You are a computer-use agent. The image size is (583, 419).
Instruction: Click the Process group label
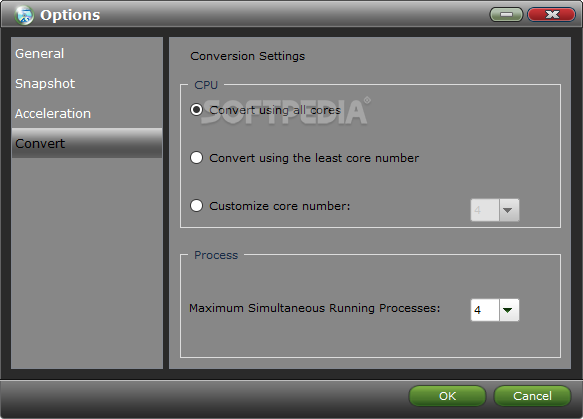point(216,255)
